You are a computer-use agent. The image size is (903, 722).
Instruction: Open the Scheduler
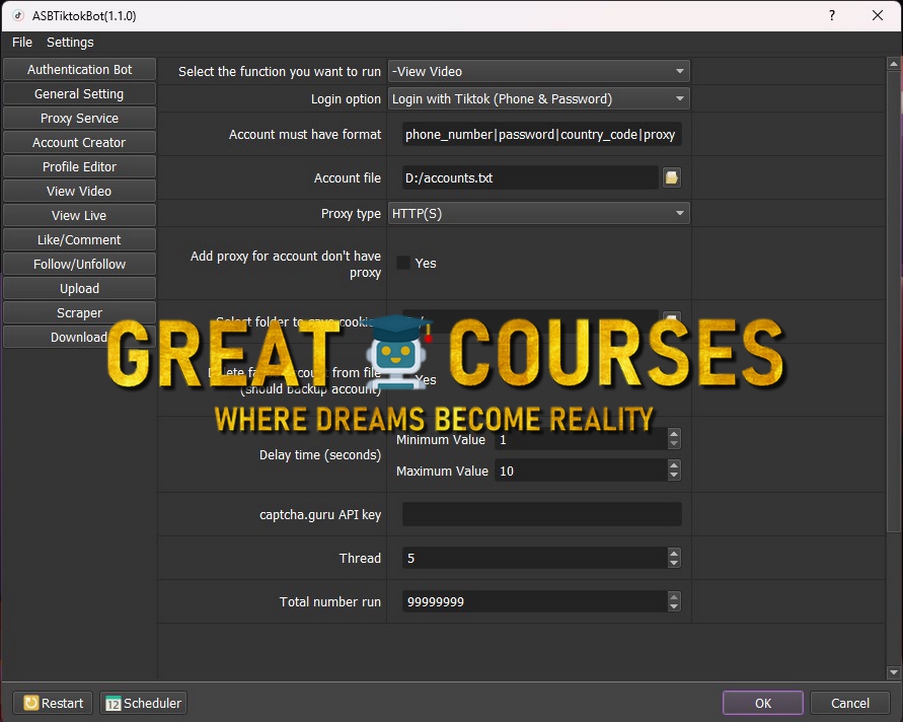click(x=143, y=703)
